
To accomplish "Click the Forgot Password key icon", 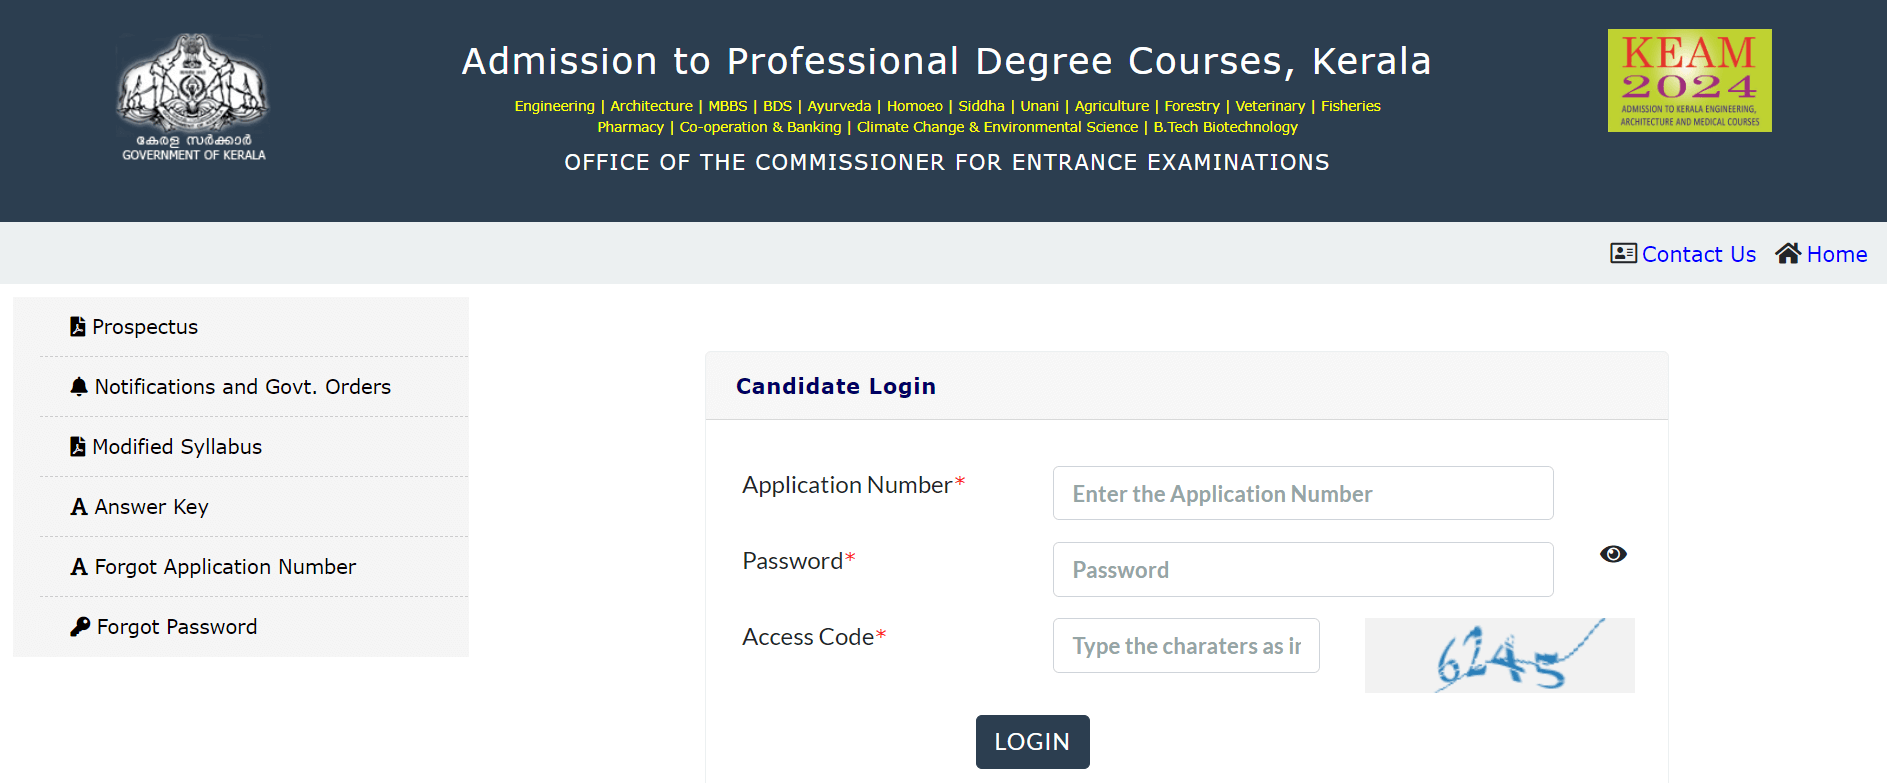I will pos(80,627).
